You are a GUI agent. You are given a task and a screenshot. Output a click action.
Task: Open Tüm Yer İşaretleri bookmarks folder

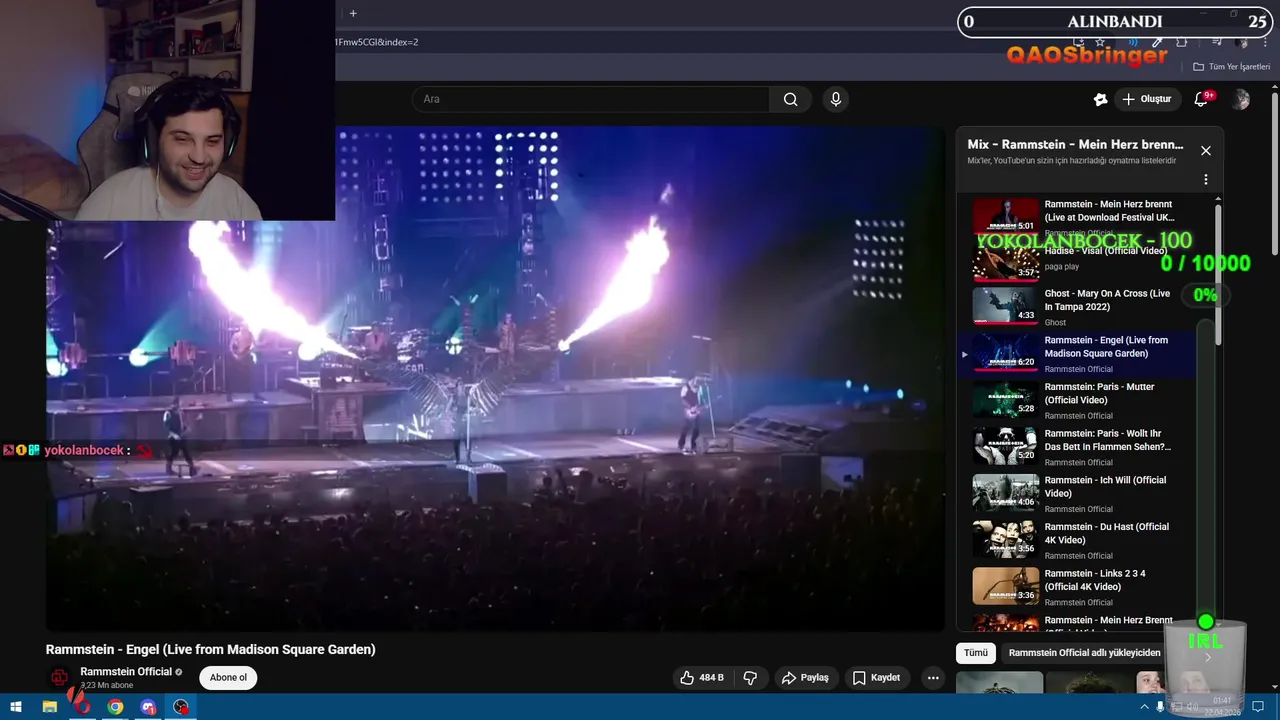pos(1231,67)
